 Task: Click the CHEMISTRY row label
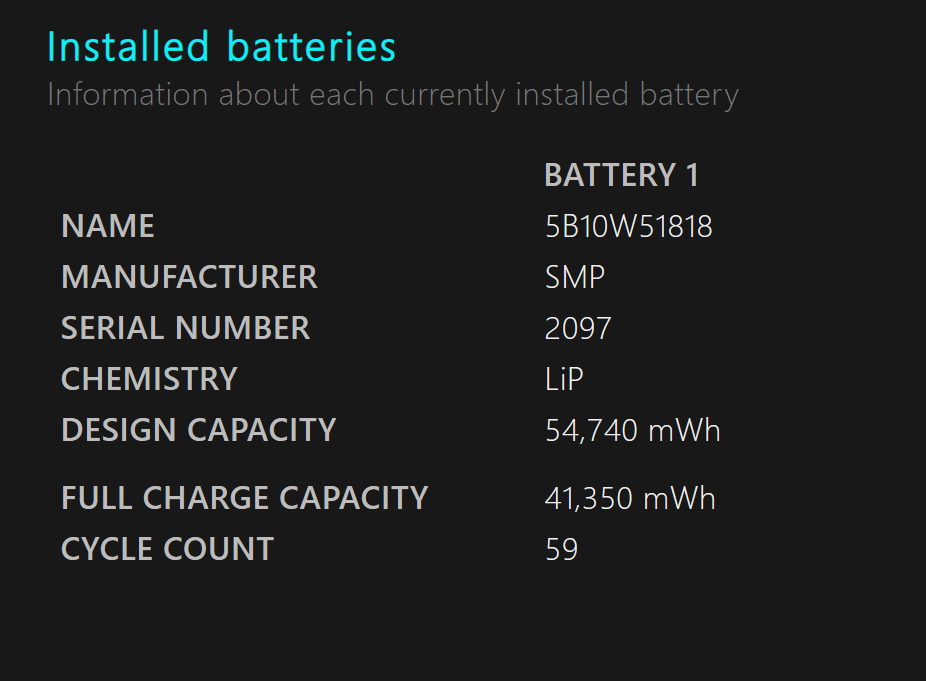click(149, 379)
